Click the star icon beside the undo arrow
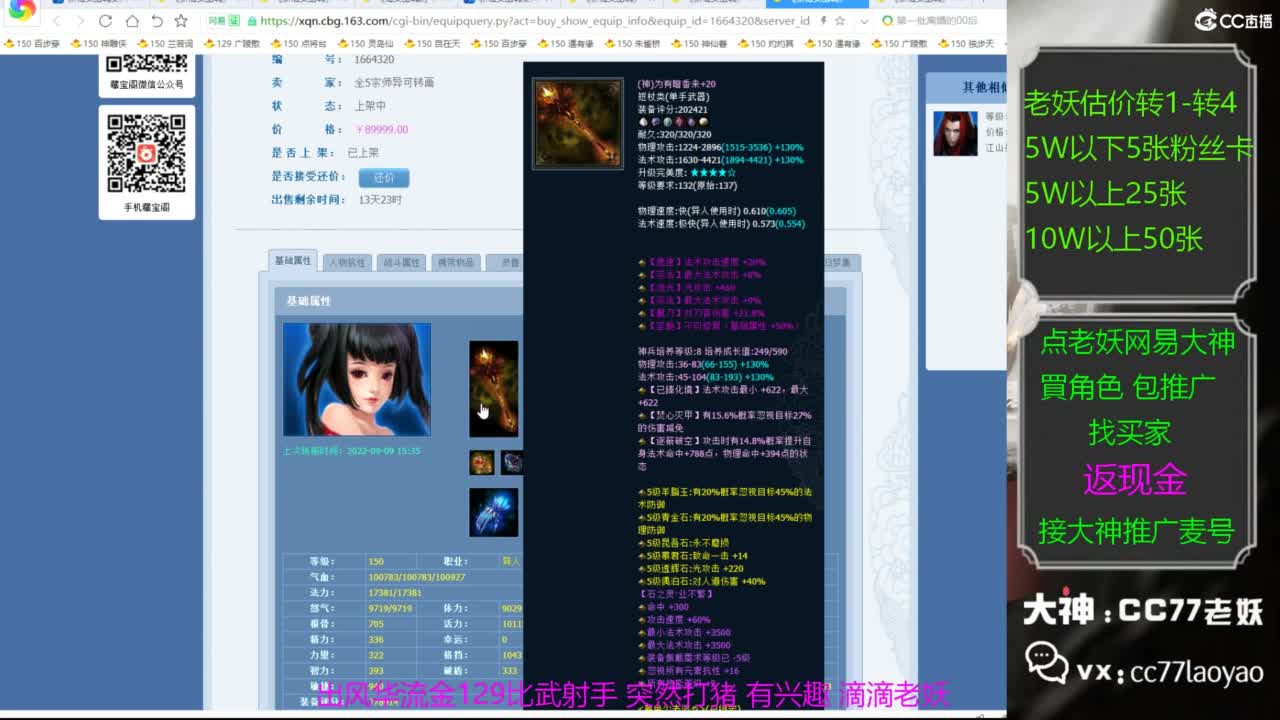 coord(181,21)
